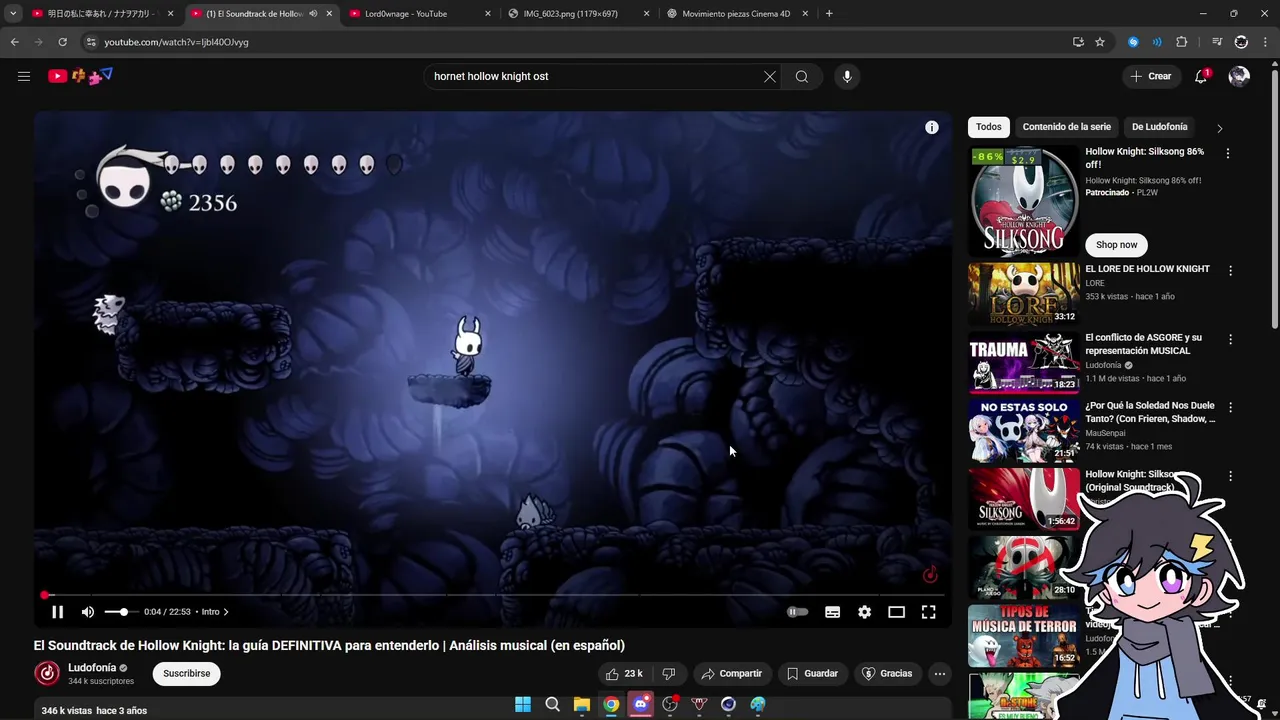Open options for ASGORE conflict video
Viewport: 1280px width, 720px height.
coord(1230,340)
